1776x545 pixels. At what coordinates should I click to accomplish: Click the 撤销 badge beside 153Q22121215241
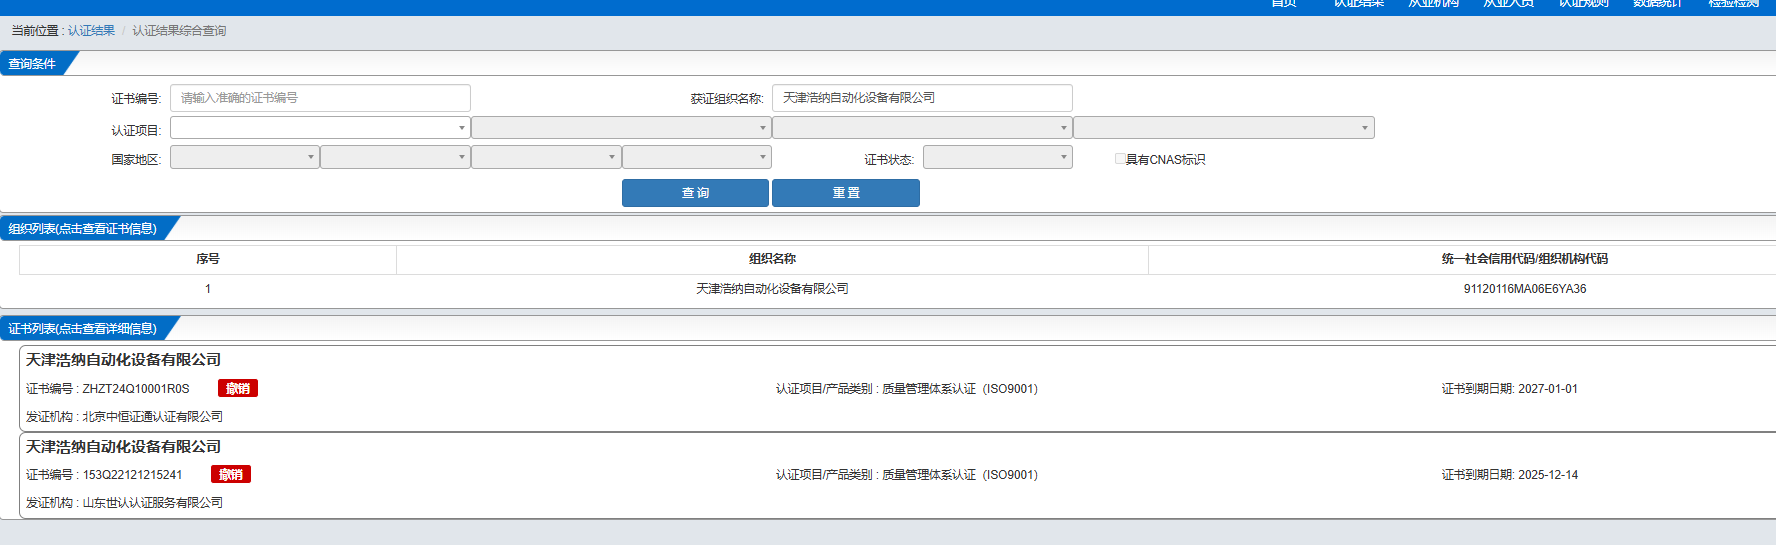click(231, 474)
